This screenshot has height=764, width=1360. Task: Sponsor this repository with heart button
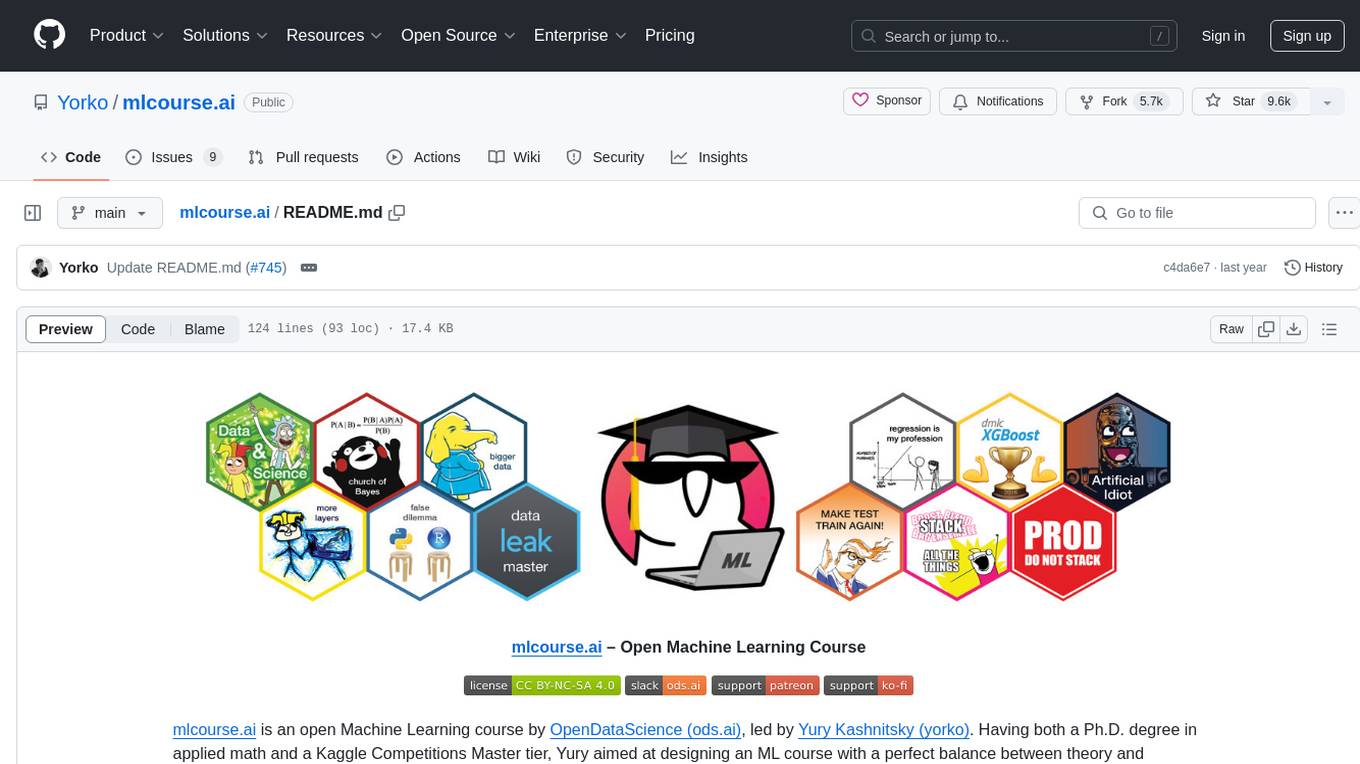click(x=887, y=101)
